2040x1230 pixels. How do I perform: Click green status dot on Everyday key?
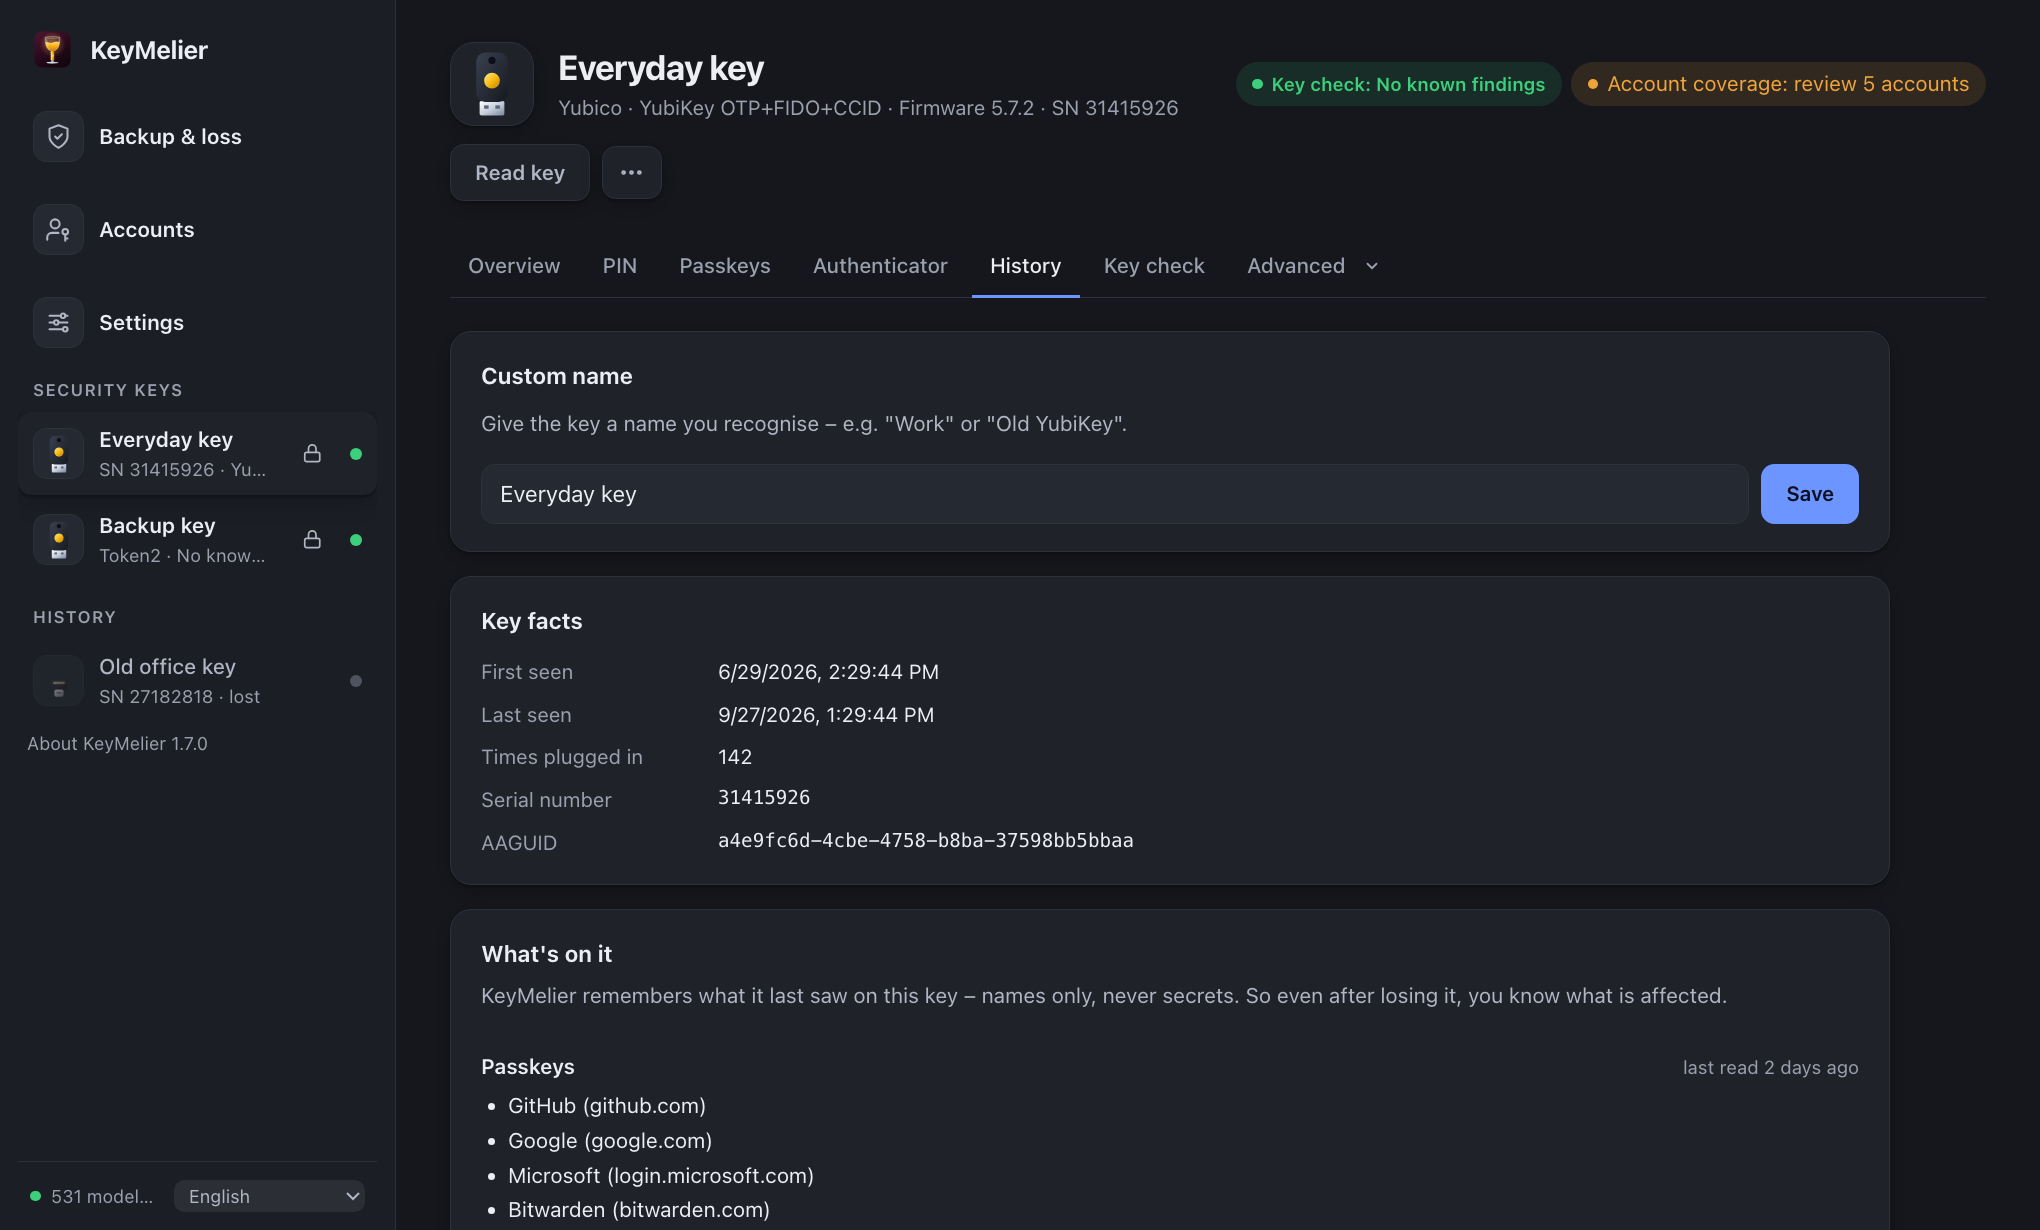[356, 454]
